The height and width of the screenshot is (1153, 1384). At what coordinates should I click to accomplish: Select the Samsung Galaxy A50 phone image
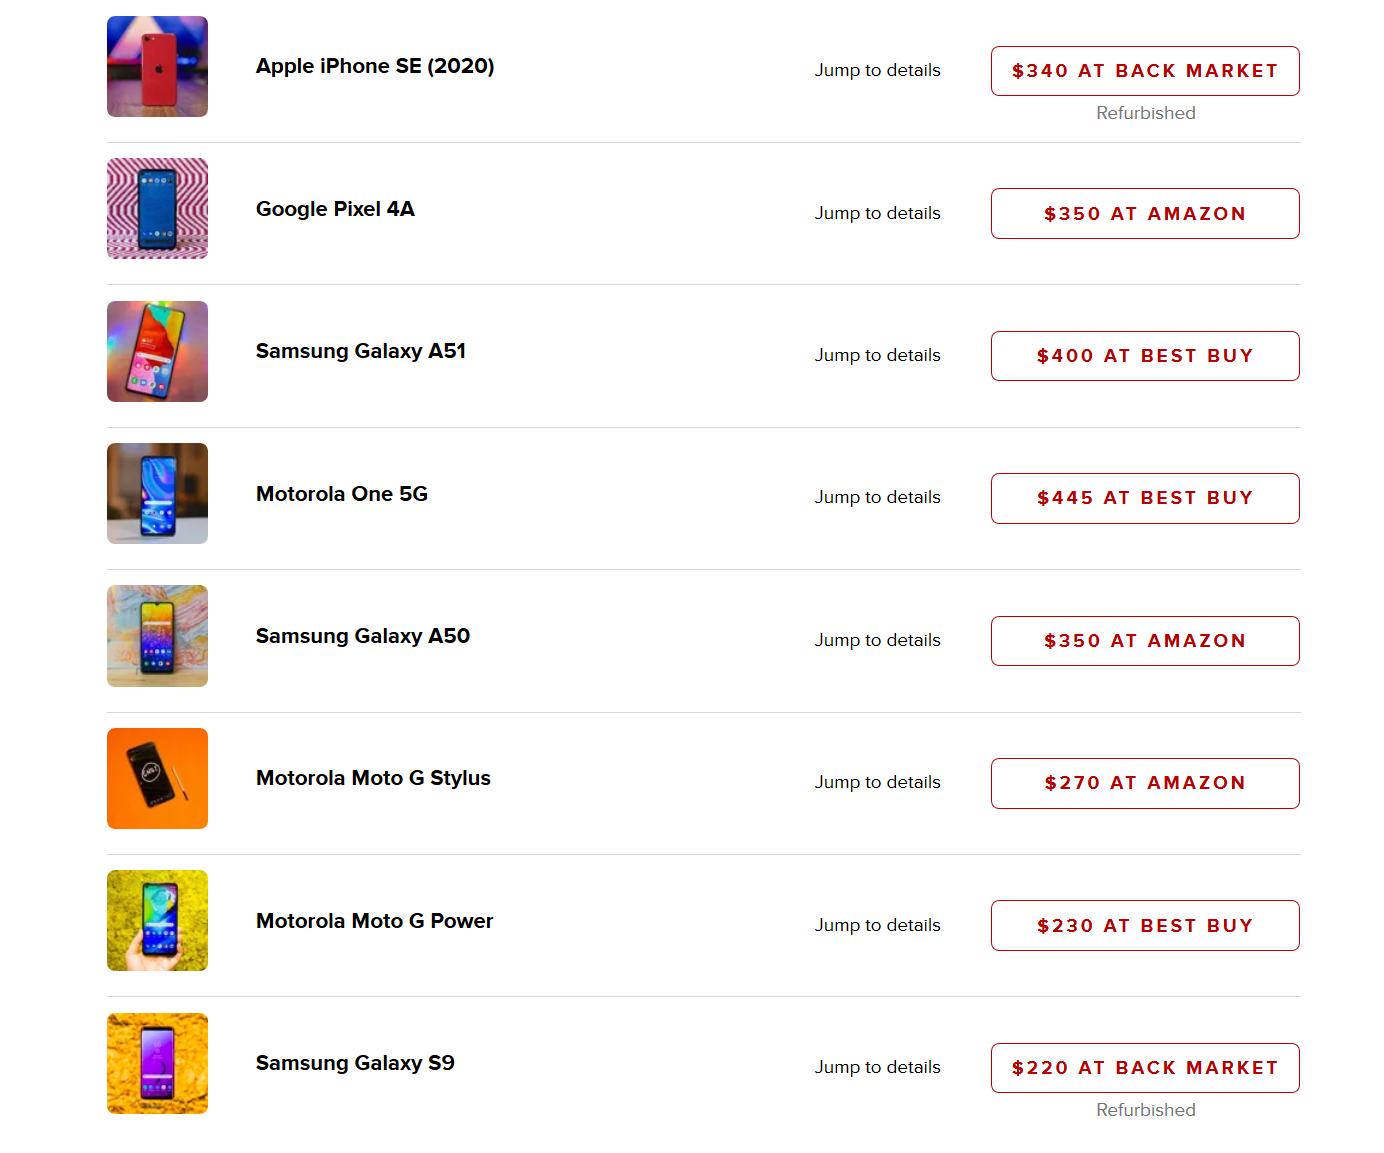(157, 636)
